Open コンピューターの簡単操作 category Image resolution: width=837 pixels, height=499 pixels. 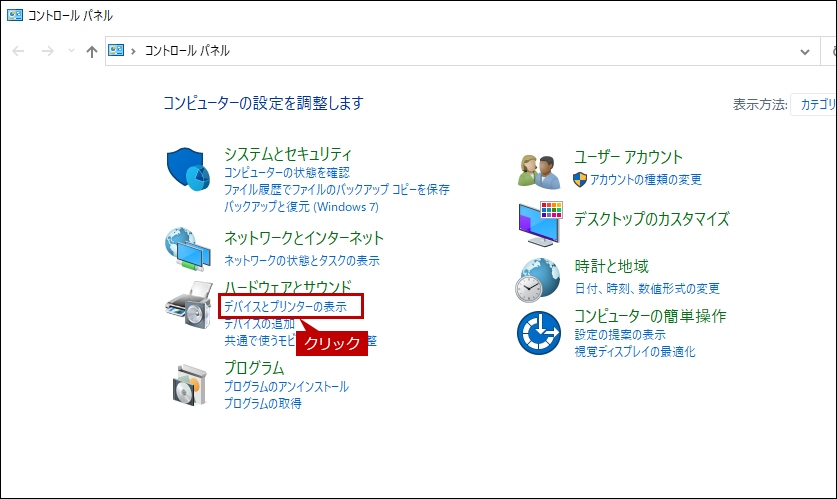(x=650, y=315)
